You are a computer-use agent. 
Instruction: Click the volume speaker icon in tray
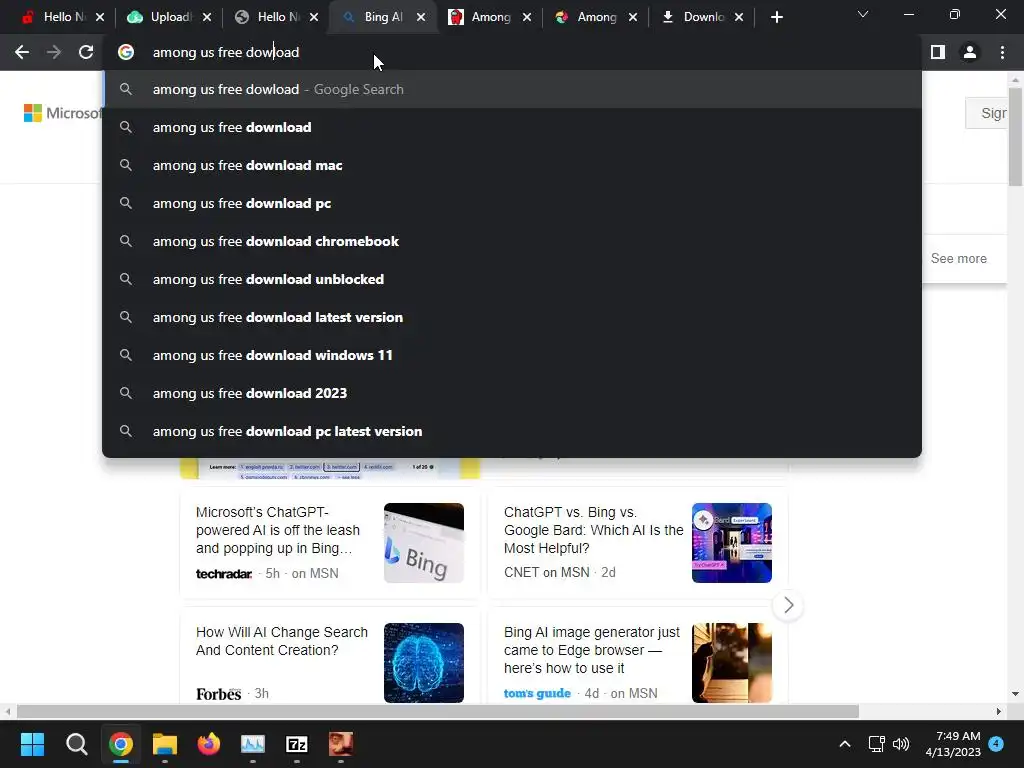click(901, 744)
